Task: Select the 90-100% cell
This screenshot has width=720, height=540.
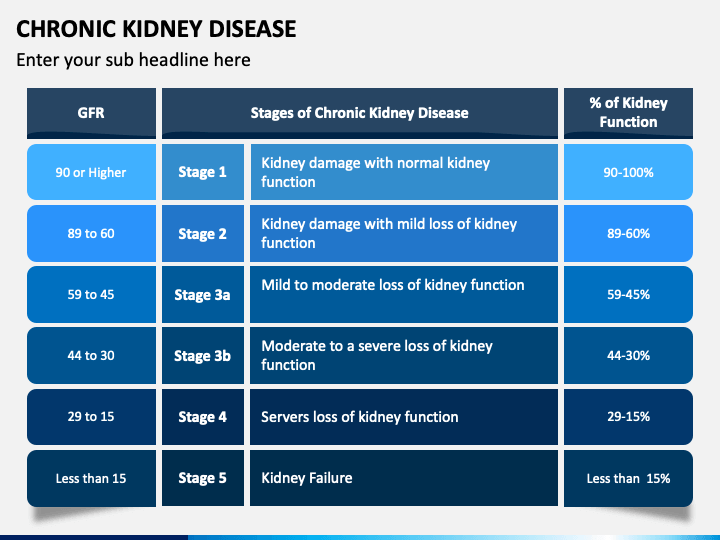Action: (x=628, y=172)
